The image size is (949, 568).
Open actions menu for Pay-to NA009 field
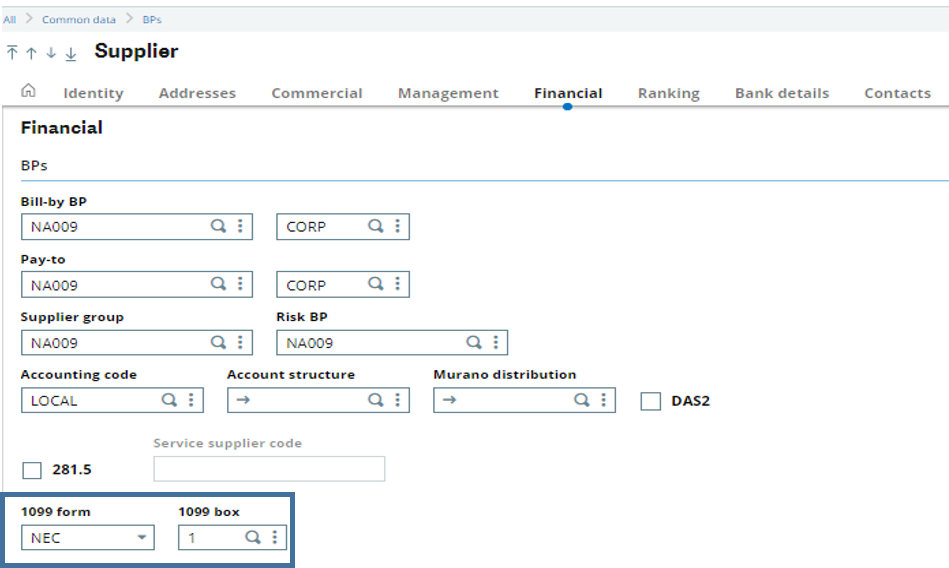coord(240,285)
